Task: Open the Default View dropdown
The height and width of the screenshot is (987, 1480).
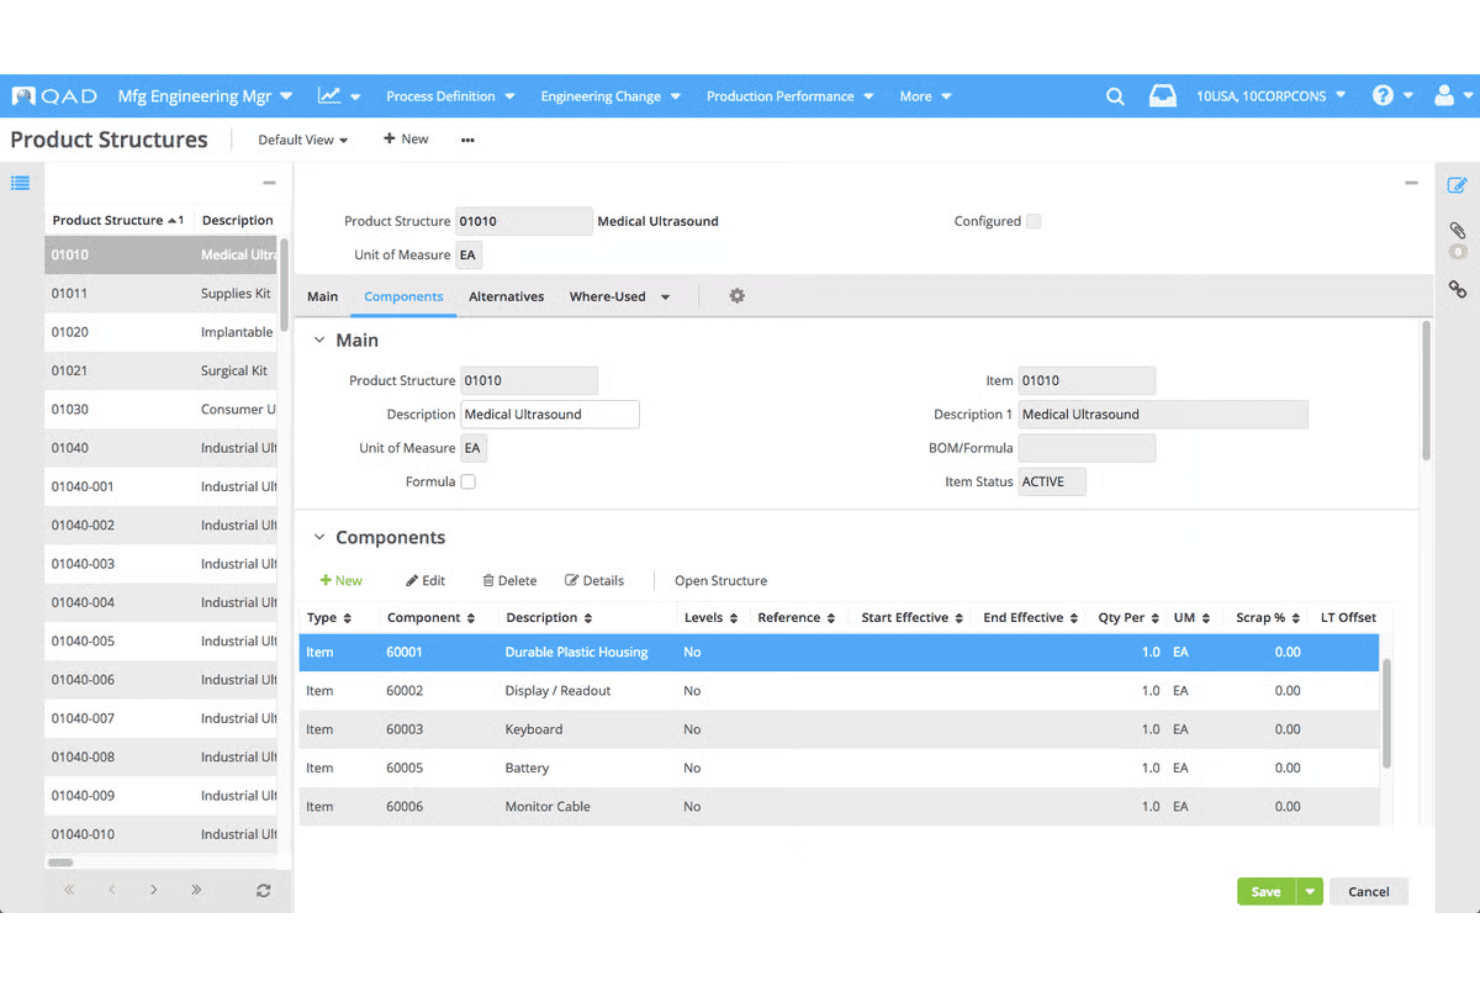Action: pyautogui.click(x=303, y=140)
